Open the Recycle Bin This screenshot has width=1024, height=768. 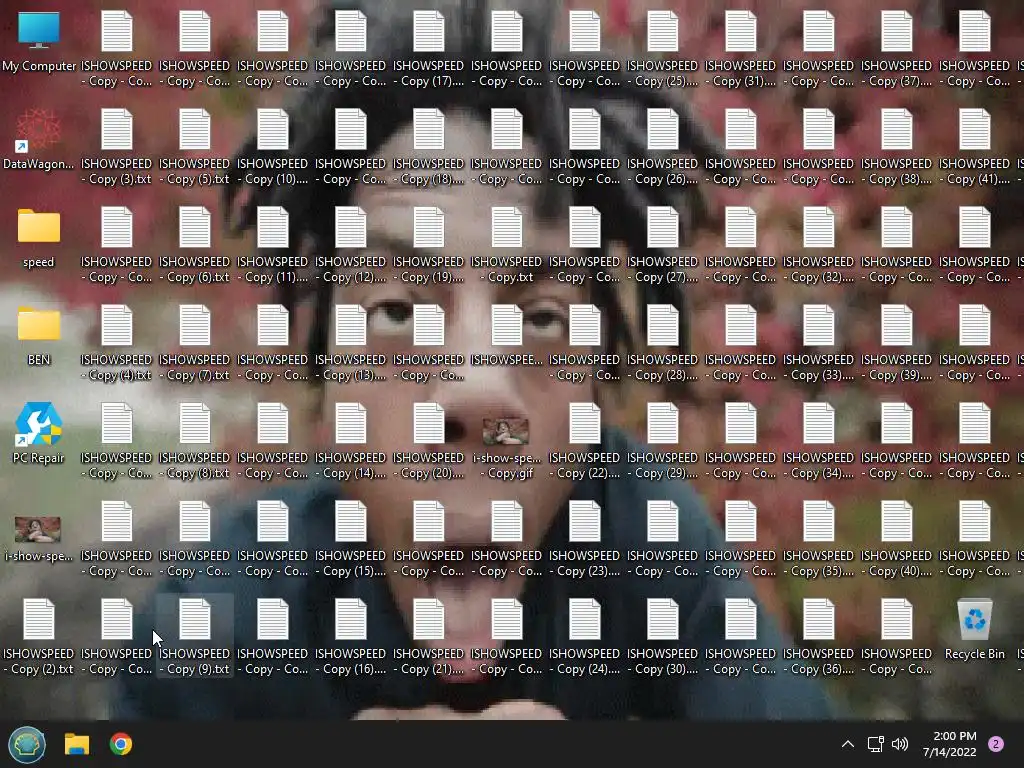[x=974, y=630]
